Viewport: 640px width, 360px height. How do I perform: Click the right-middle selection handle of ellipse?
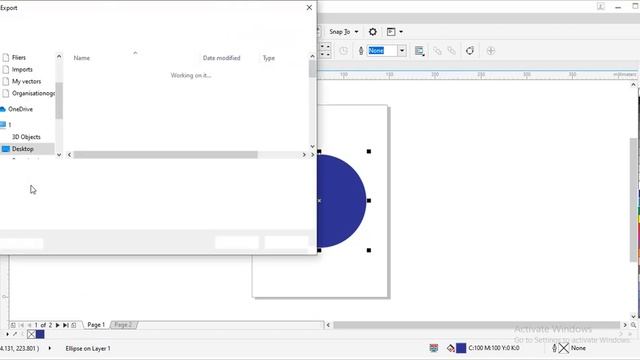click(369, 200)
